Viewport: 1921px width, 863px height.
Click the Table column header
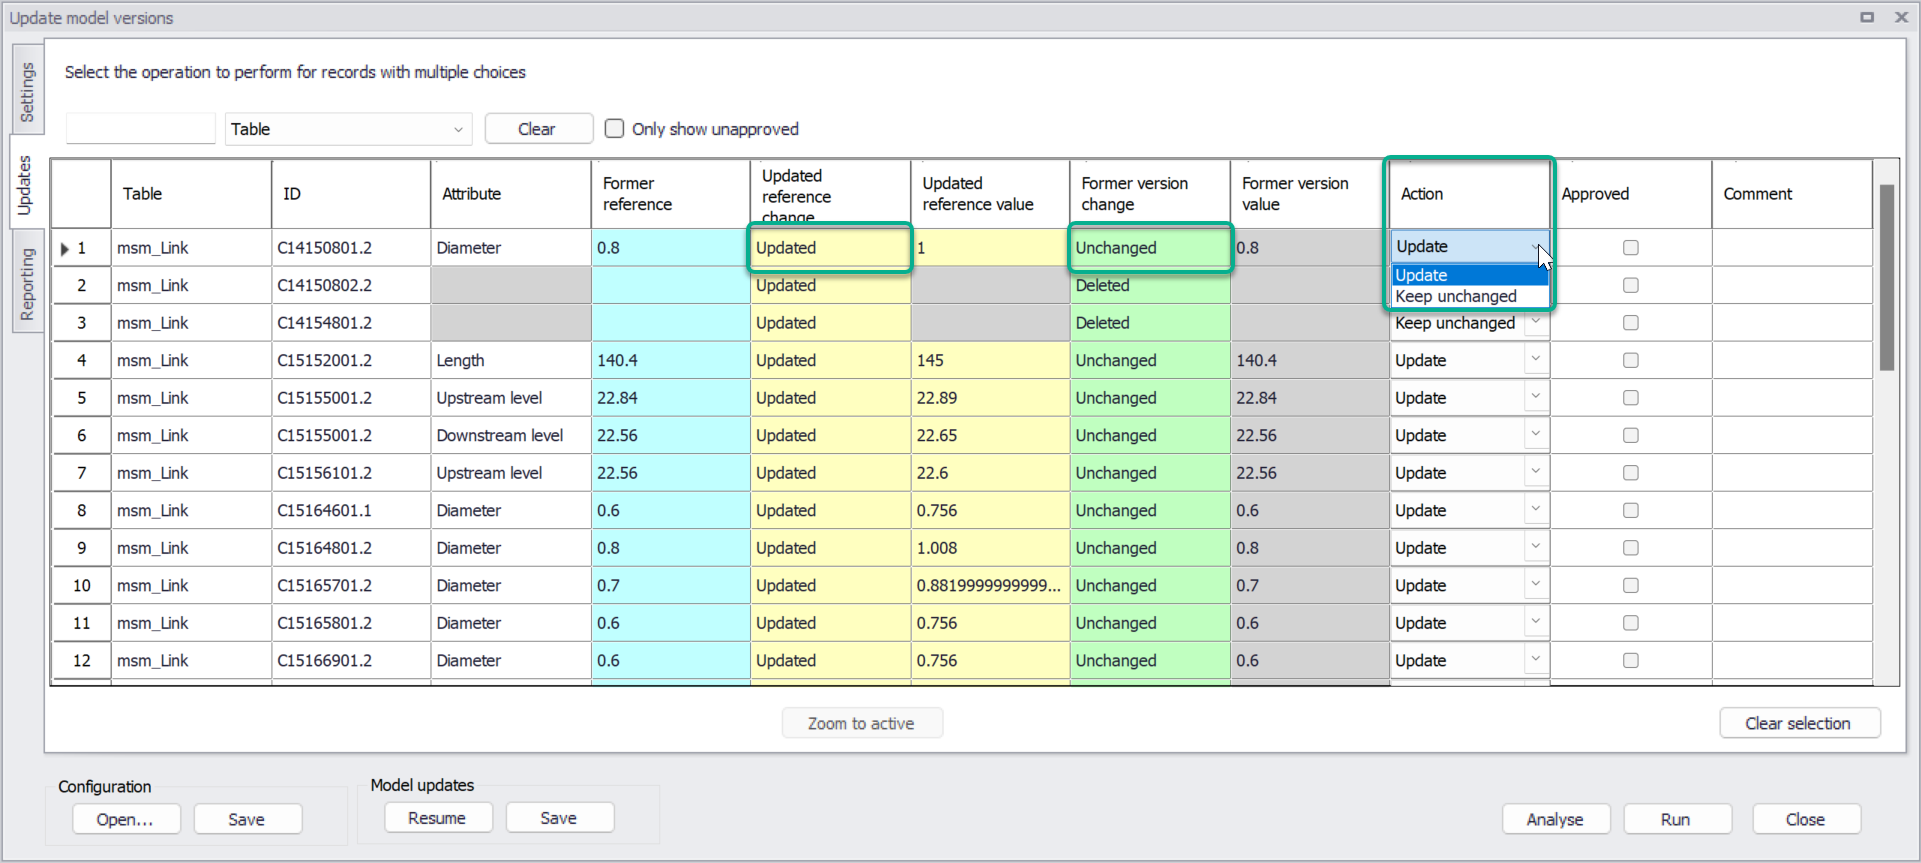click(x=191, y=194)
